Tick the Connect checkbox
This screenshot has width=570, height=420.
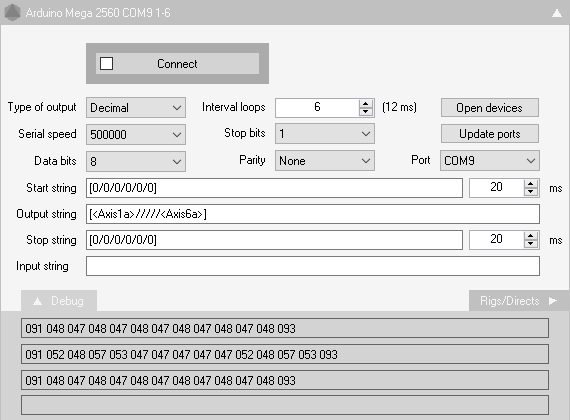[x=107, y=63]
